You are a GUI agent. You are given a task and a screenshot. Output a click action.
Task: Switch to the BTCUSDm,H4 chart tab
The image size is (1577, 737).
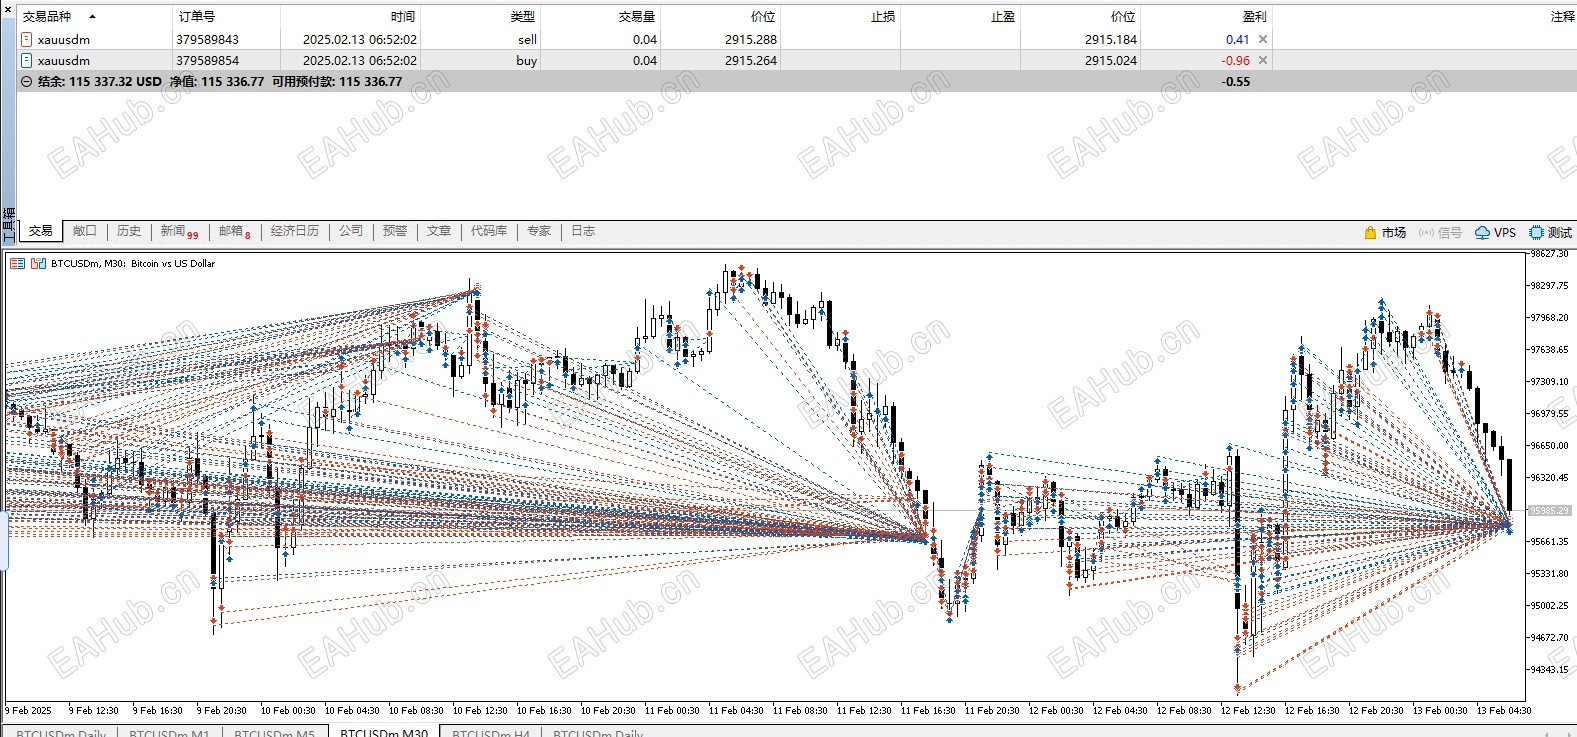click(x=491, y=732)
